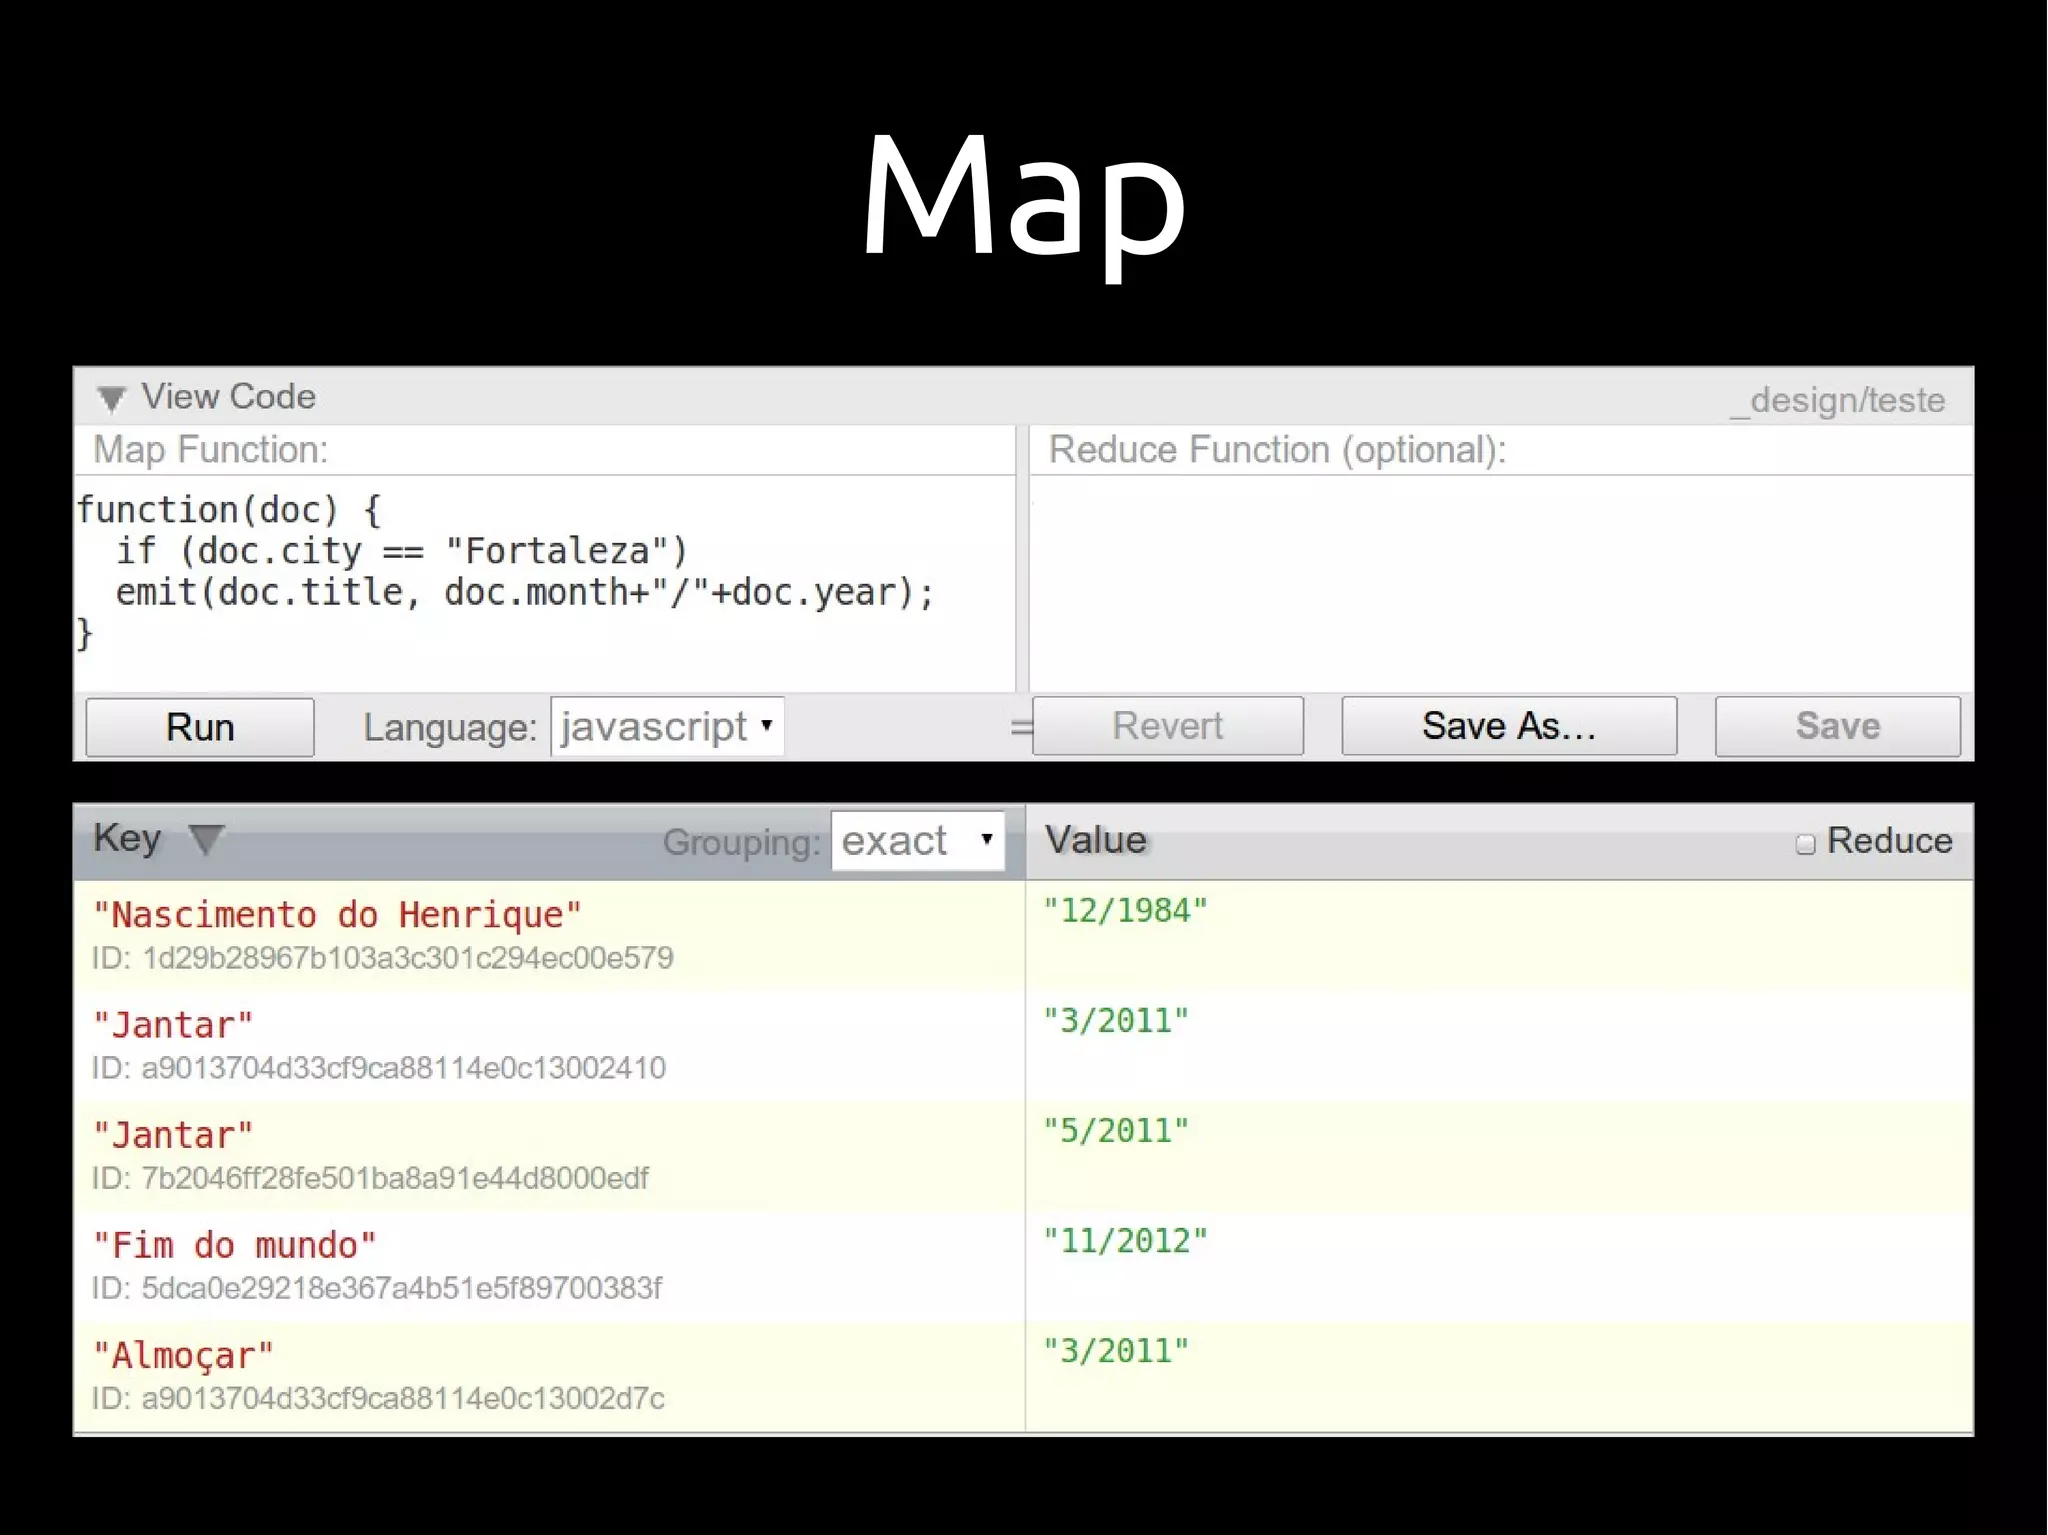Click the Key column header label
2048x1535 pixels.
[x=127, y=838]
